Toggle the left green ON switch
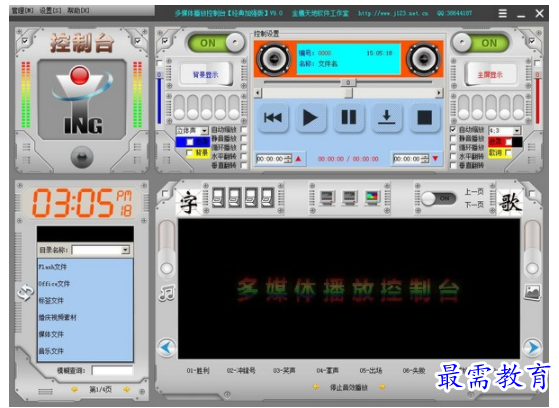 pyautogui.click(x=216, y=43)
